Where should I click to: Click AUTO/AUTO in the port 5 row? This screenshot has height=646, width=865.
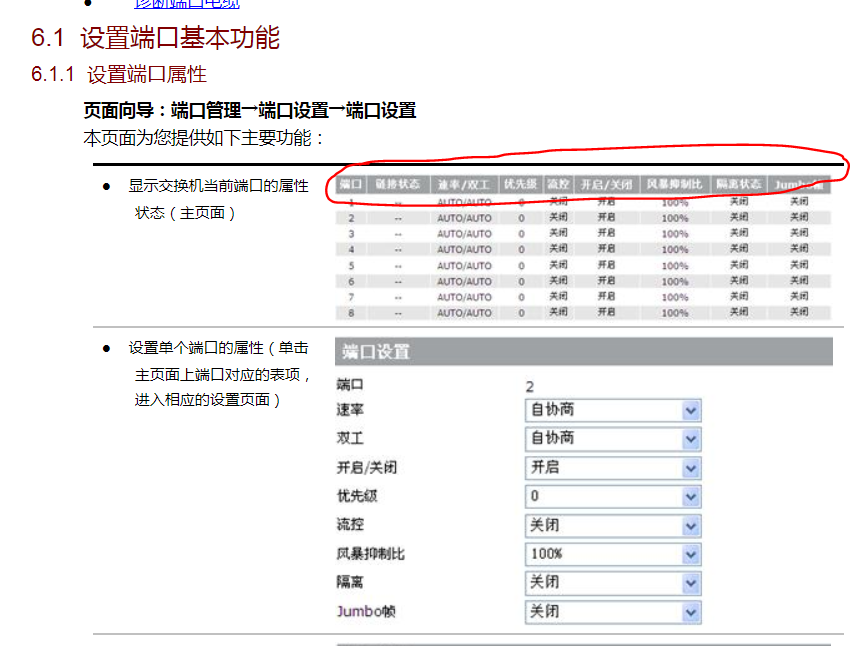point(464,266)
